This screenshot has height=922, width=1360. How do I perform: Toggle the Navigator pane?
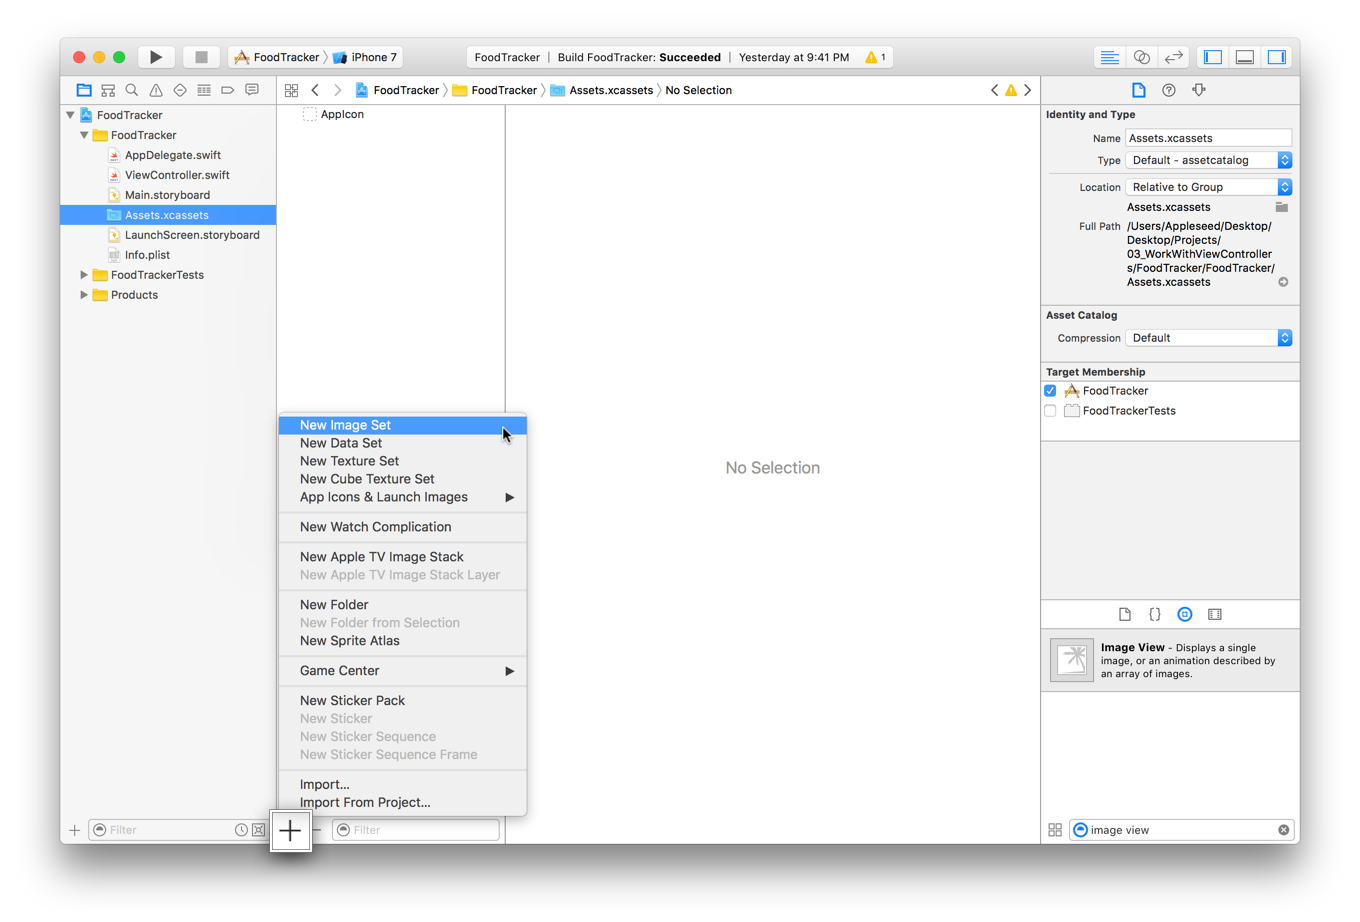1213,57
